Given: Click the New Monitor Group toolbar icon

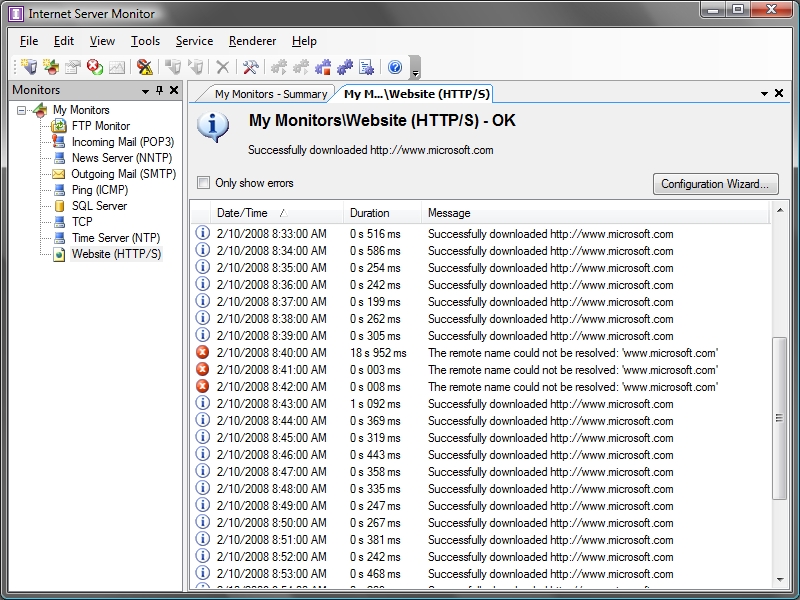Looking at the screenshot, I should (51, 67).
